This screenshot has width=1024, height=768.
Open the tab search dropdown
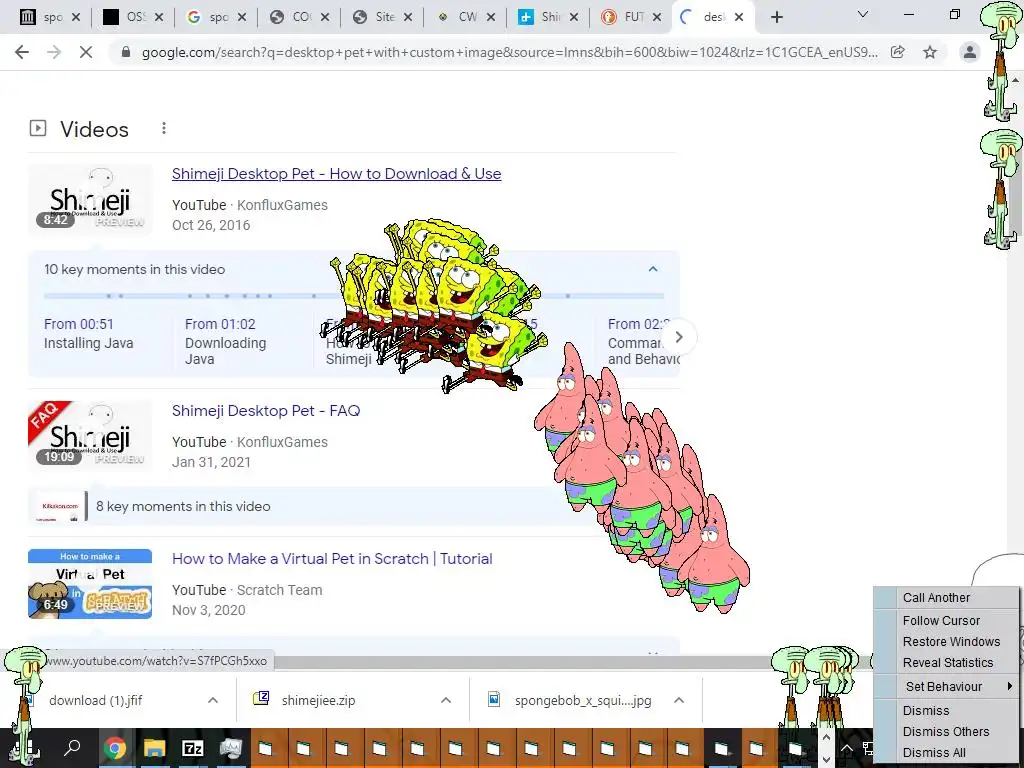pos(863,15)
